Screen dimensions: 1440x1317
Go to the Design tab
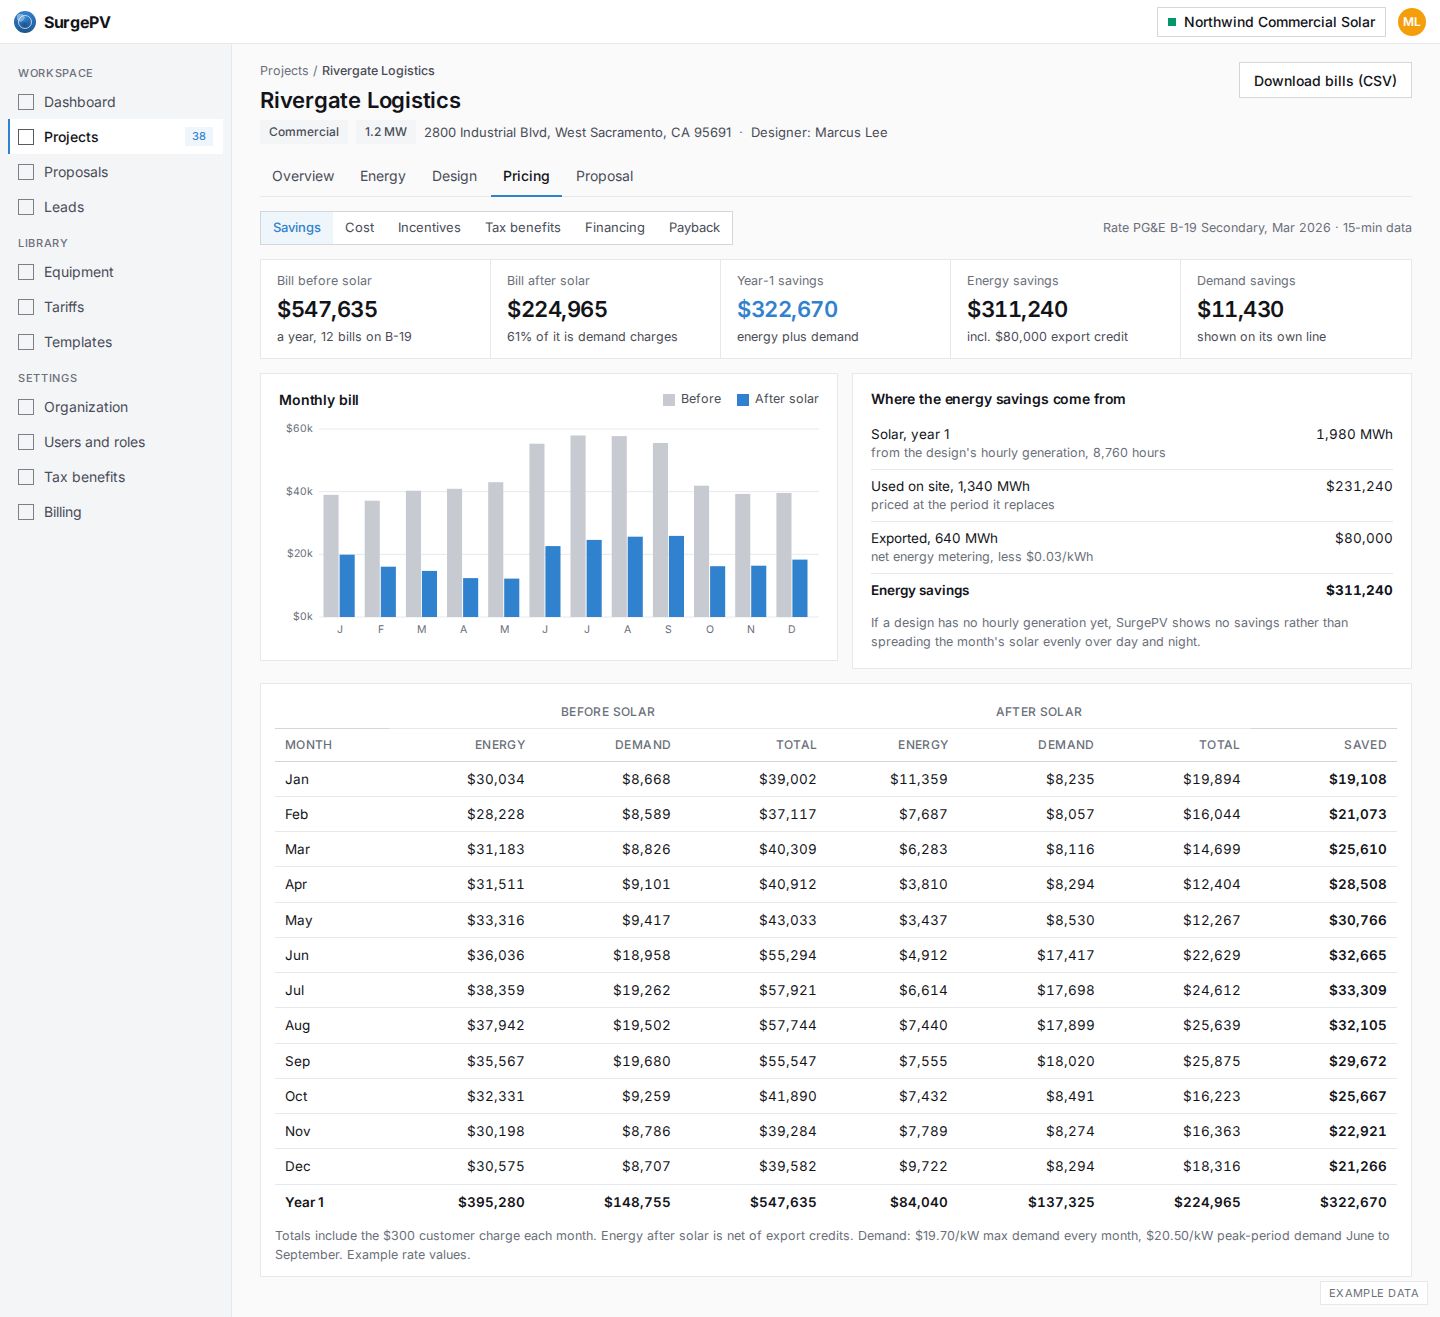pos(454,176)
